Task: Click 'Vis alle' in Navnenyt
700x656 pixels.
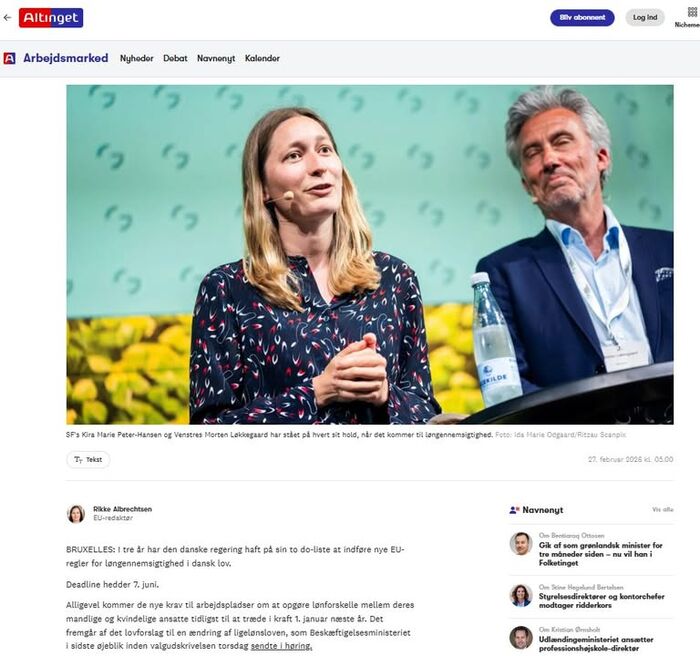Action: click(x=662, y=510)
